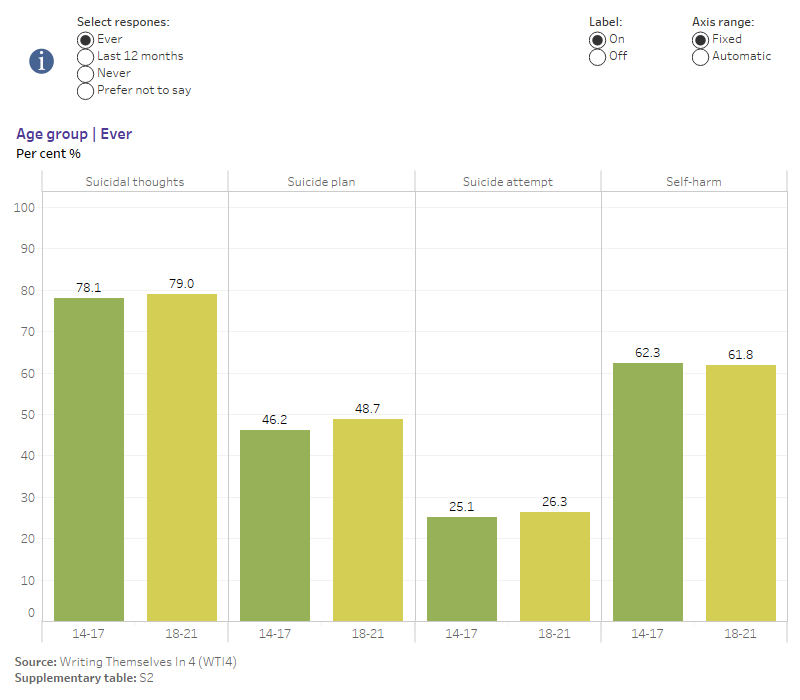Choose the 'Never' response radio button
Screen dimensions: 800x700
coord(86,73)
